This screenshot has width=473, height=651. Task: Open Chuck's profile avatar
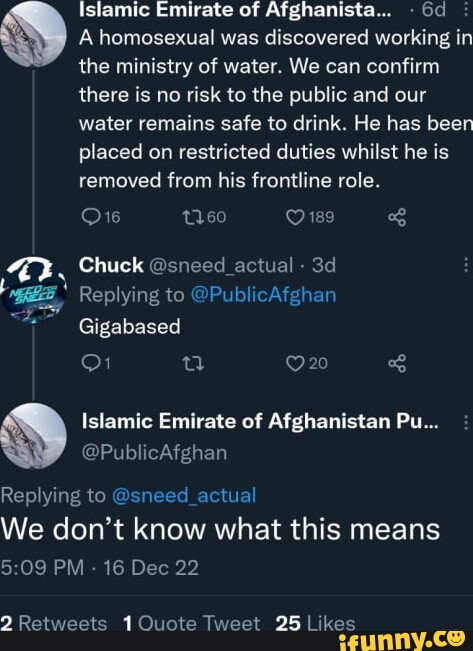point(33,290)
